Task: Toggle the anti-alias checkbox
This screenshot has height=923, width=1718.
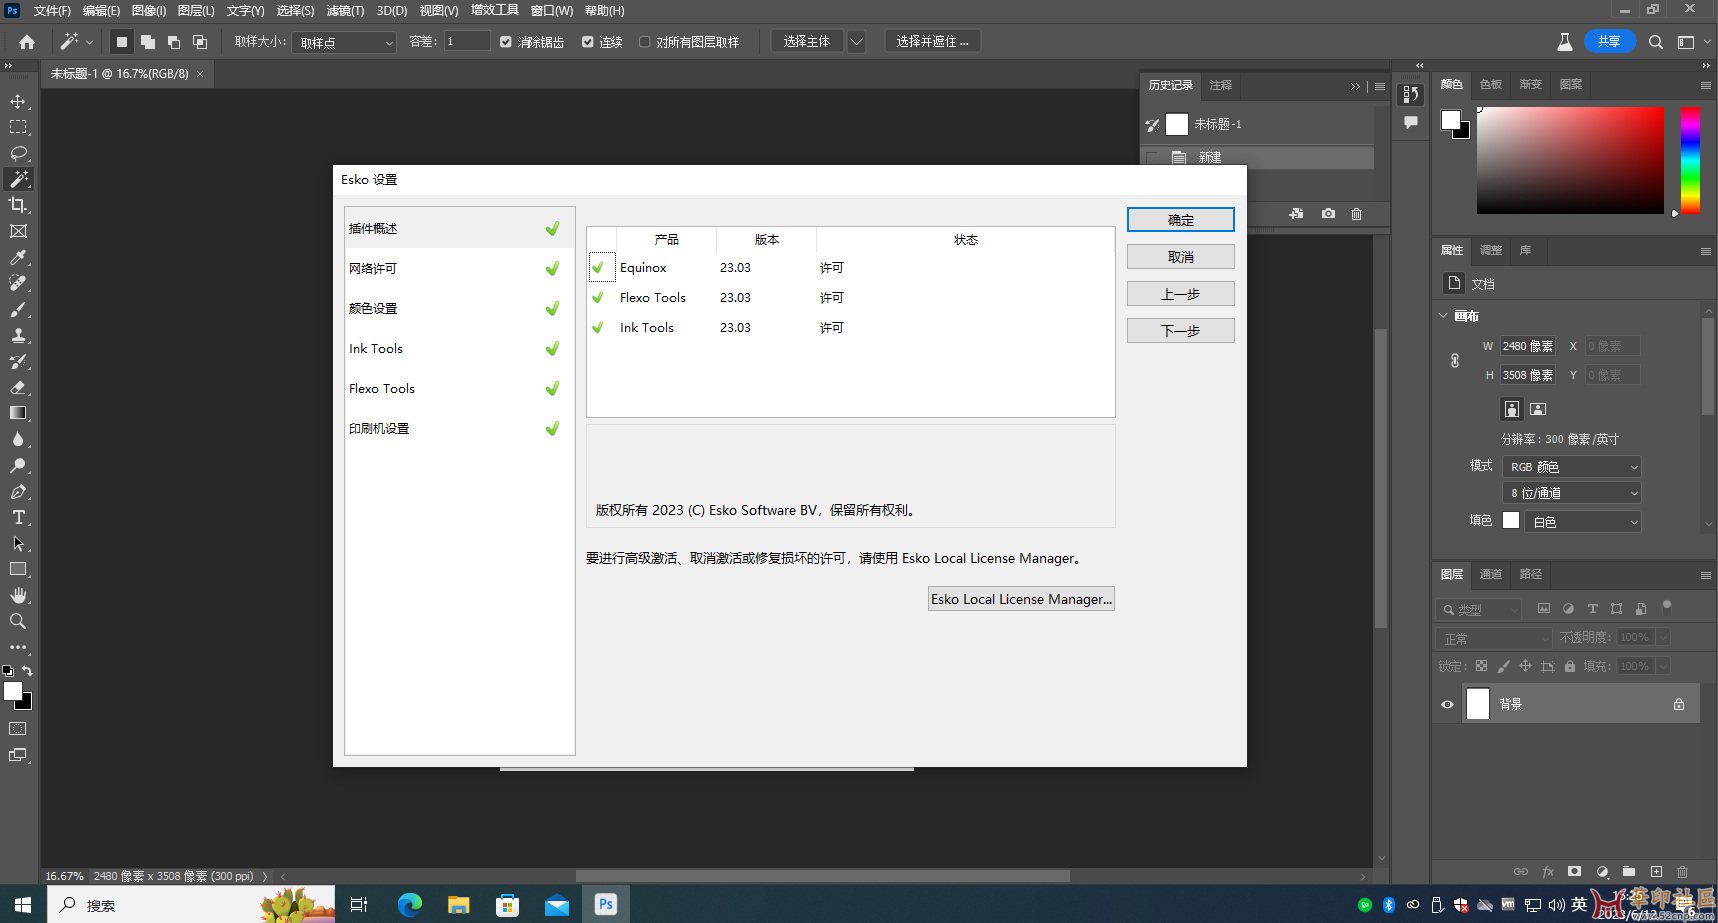Action: tap(506, 42)
